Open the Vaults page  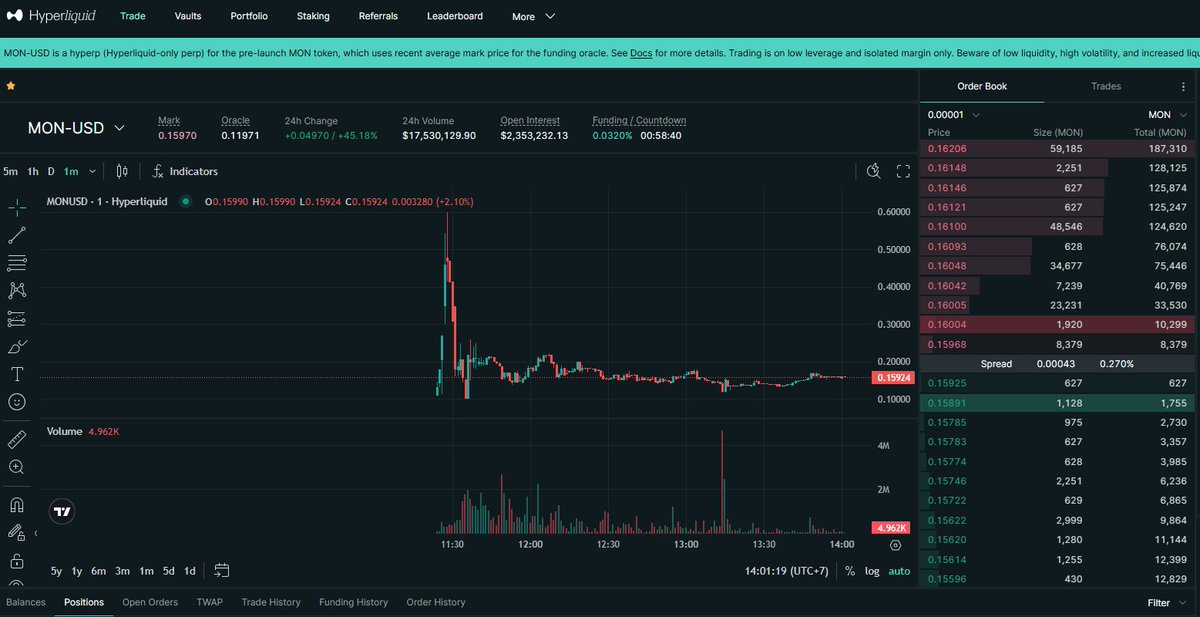pos(187,17)
